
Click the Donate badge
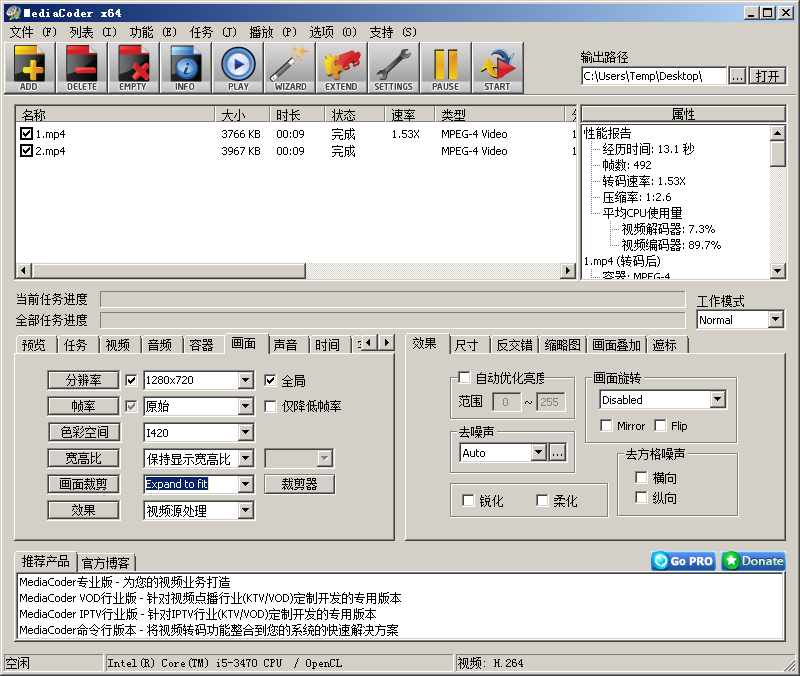pyautogui.click(x=753, y=561)
